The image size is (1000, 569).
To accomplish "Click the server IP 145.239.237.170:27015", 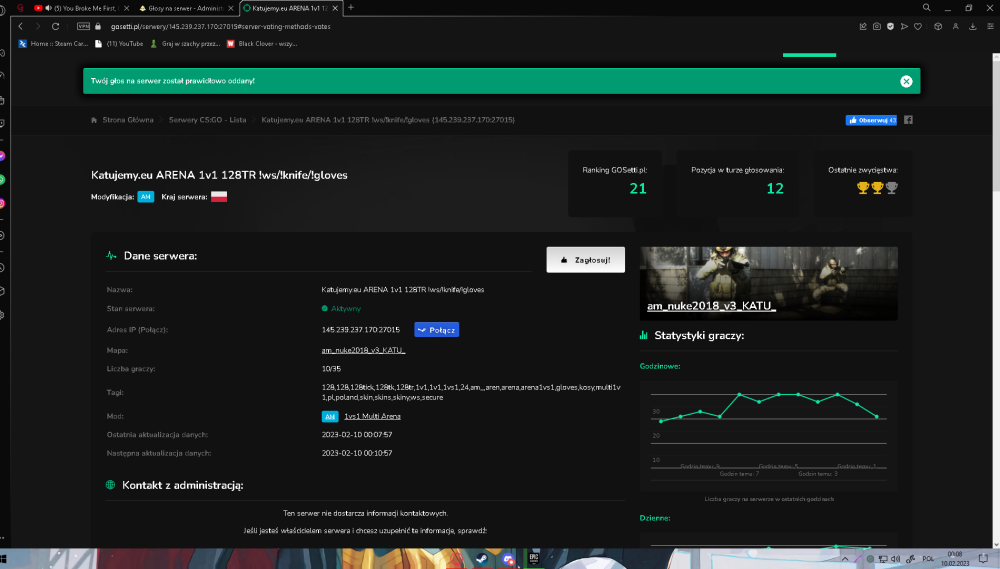I will 360,330.
